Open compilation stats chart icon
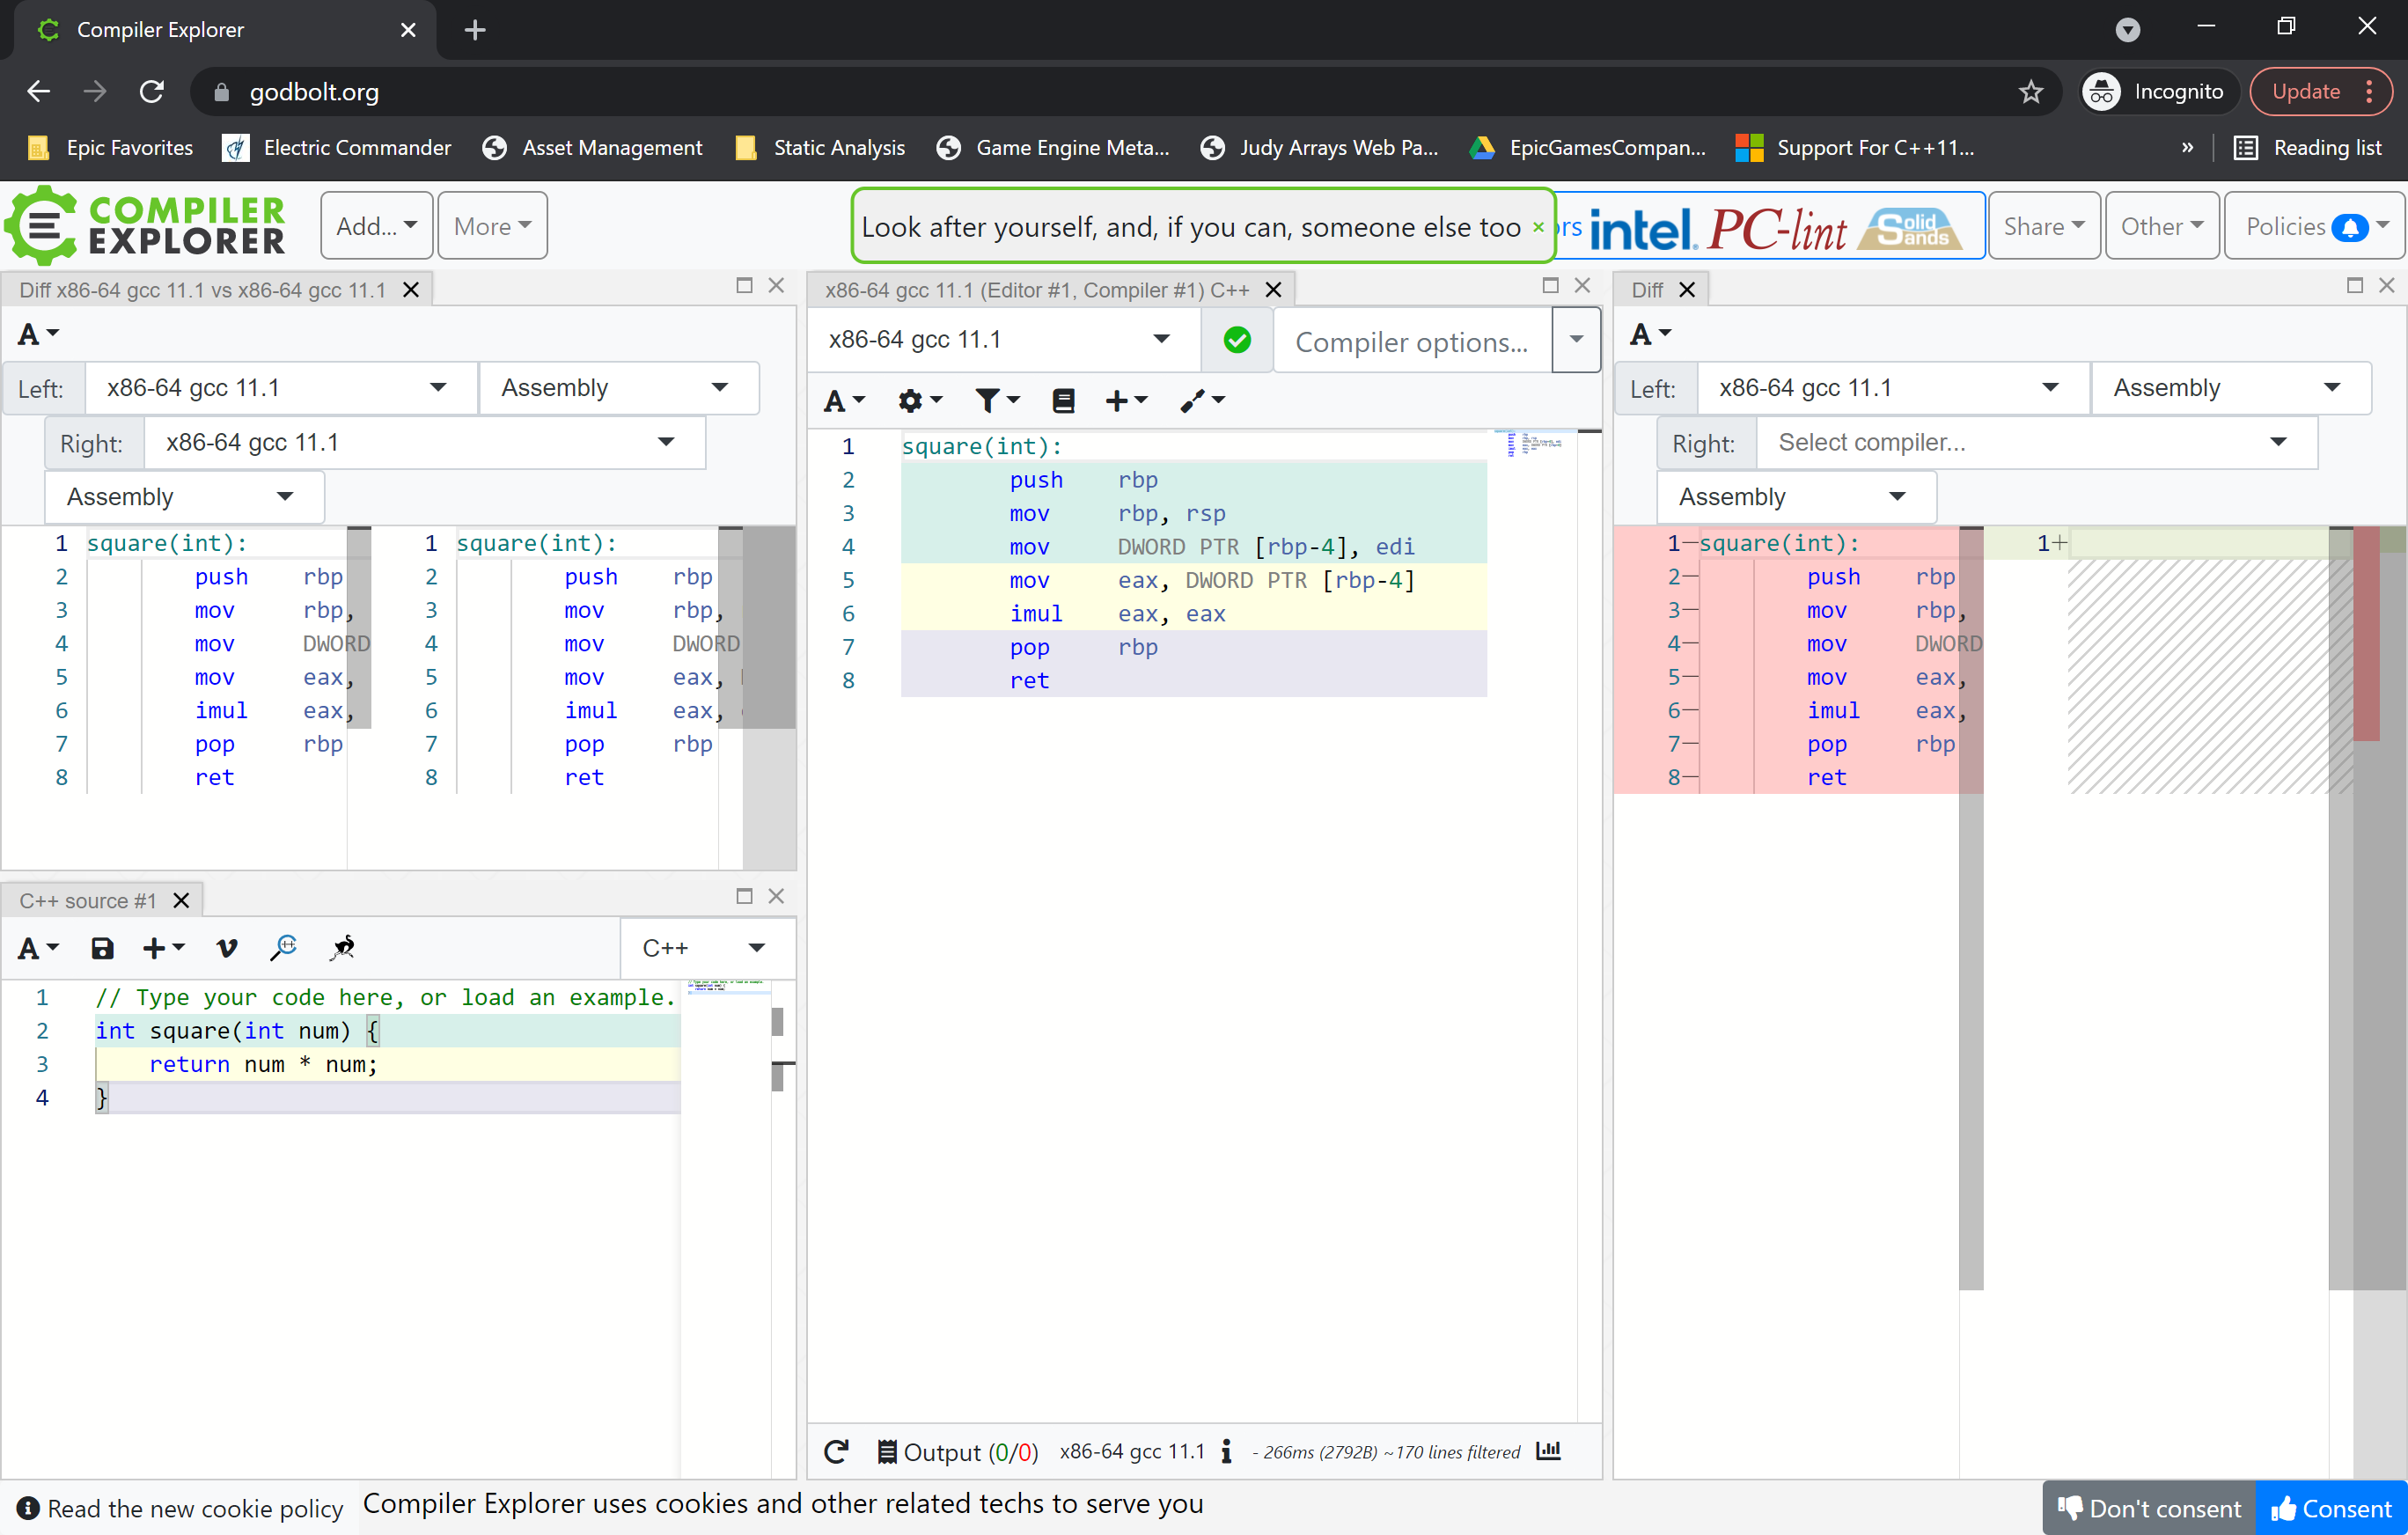2408x1535 pixels. coord(1548,1452)
